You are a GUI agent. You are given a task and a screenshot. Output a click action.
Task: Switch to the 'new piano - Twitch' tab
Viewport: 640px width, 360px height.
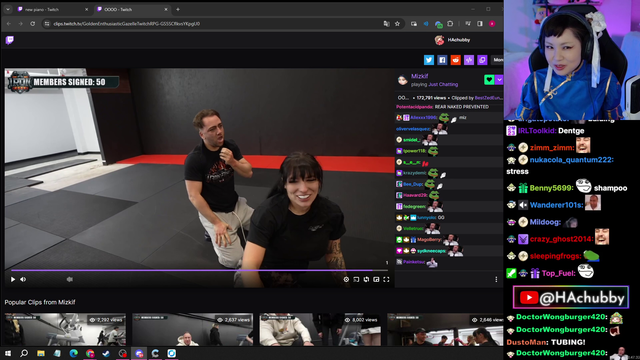click(x=52, y=9)
